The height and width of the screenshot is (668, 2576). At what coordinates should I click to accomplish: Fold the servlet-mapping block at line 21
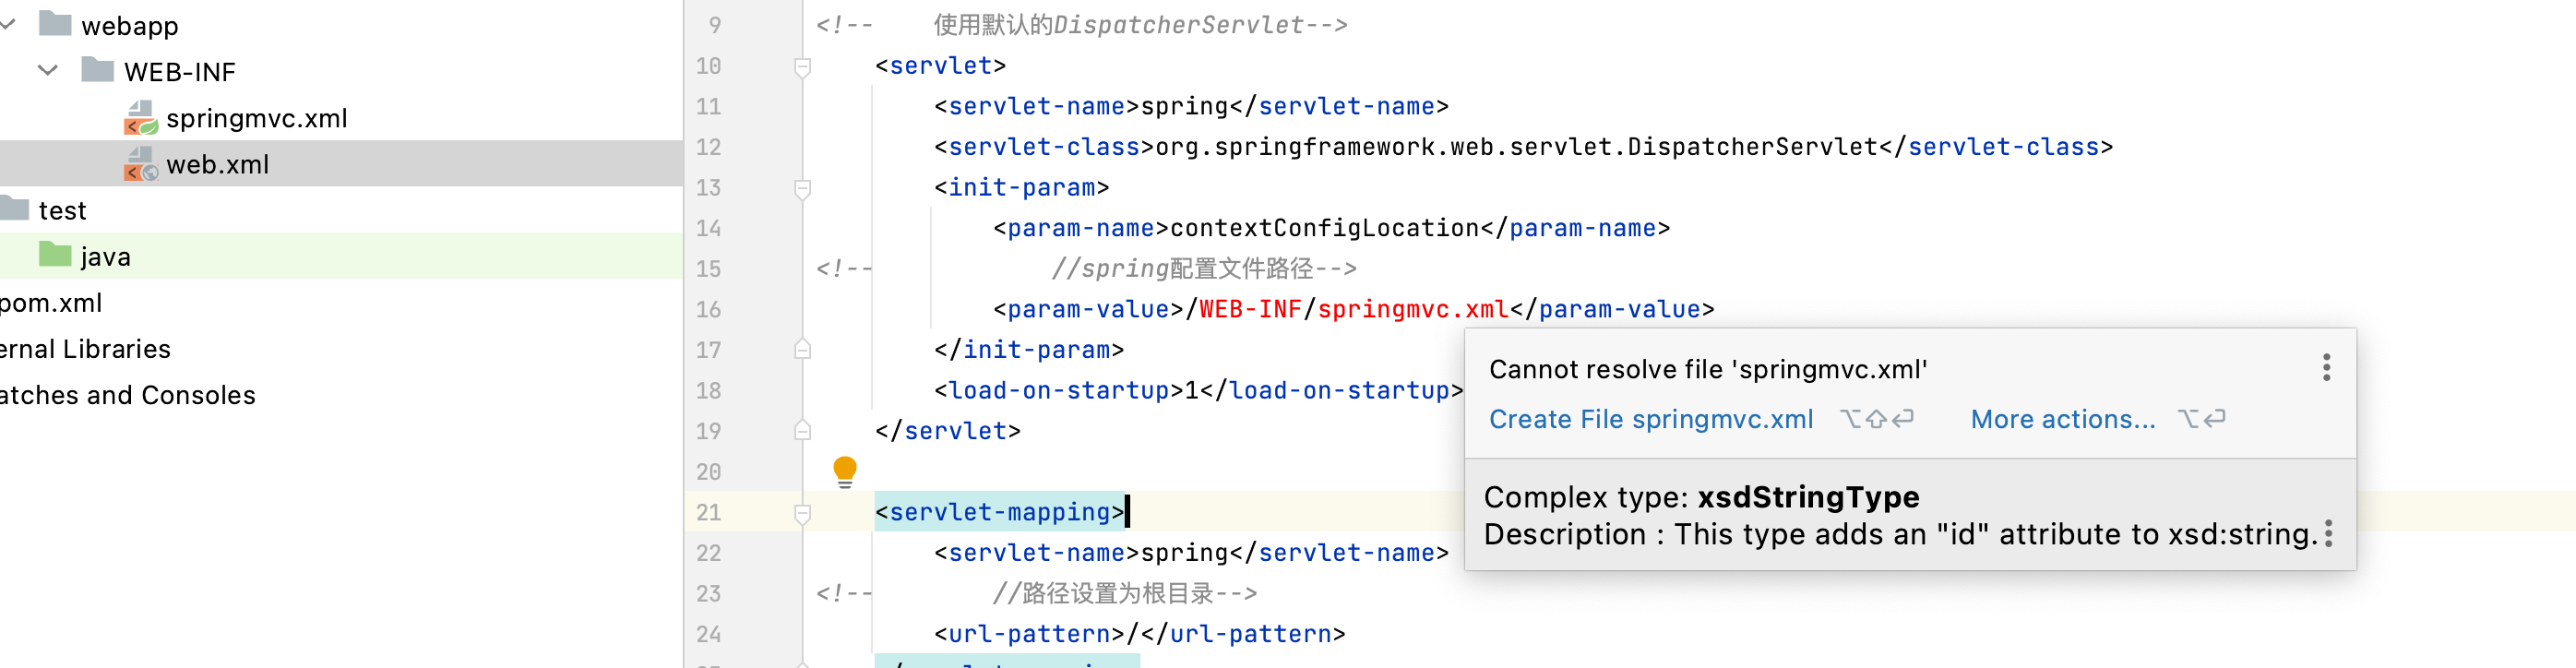[802, 513]
